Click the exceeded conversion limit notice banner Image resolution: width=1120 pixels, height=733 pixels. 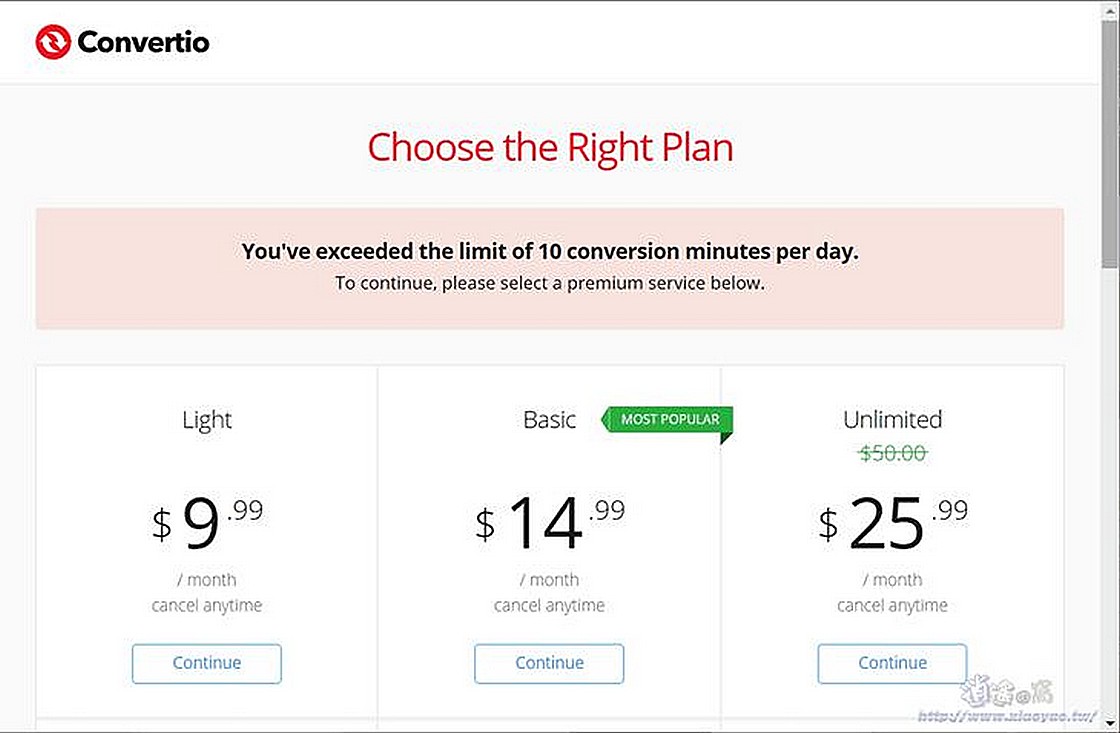click(x=549, y=269)
